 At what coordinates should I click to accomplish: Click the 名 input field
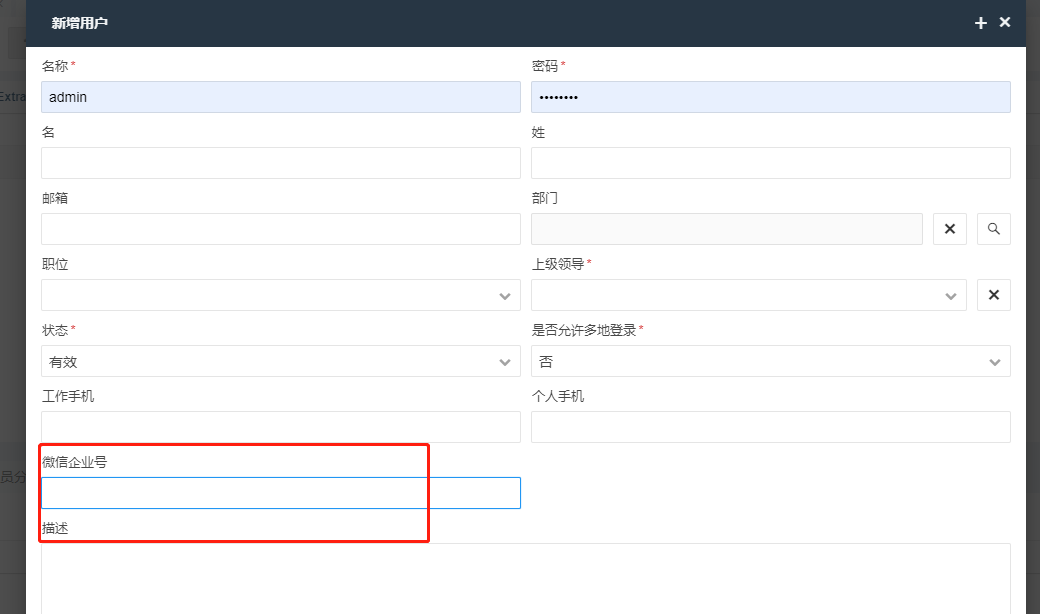(281, 163)
